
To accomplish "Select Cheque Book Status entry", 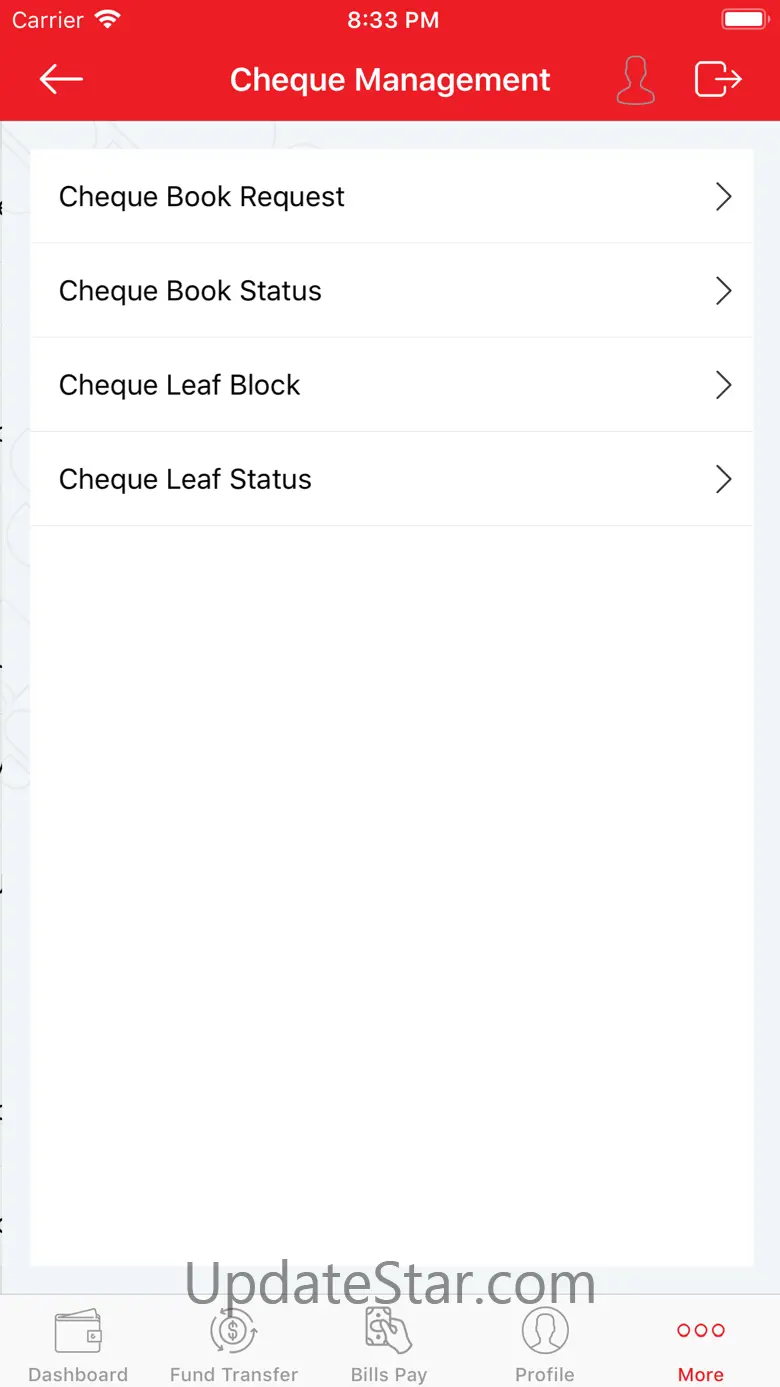I will 391,291.
